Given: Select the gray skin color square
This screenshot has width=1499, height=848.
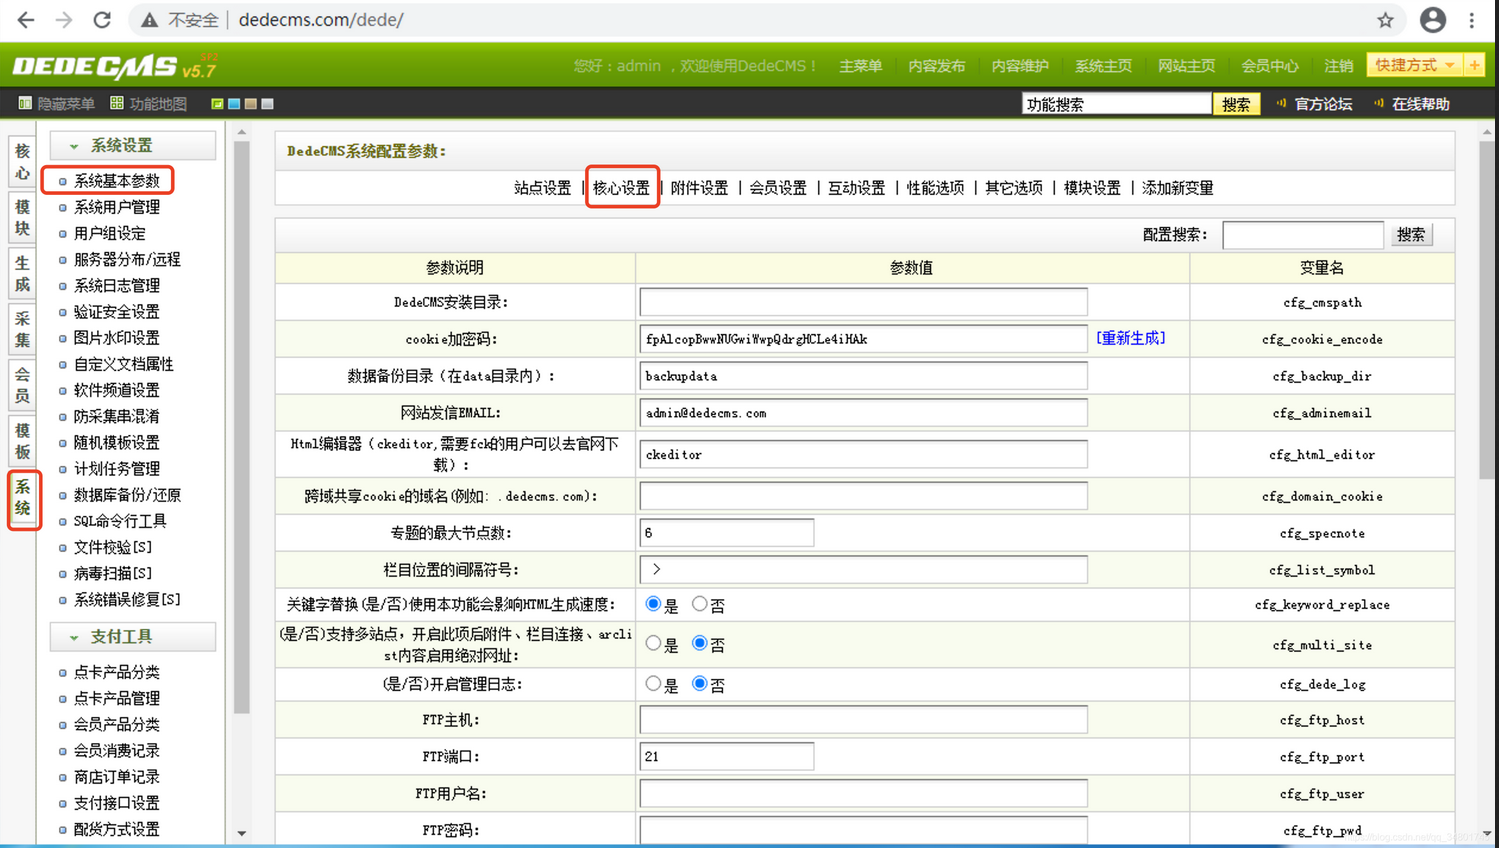Looking at the screenshot, I should tap(268, 104).
